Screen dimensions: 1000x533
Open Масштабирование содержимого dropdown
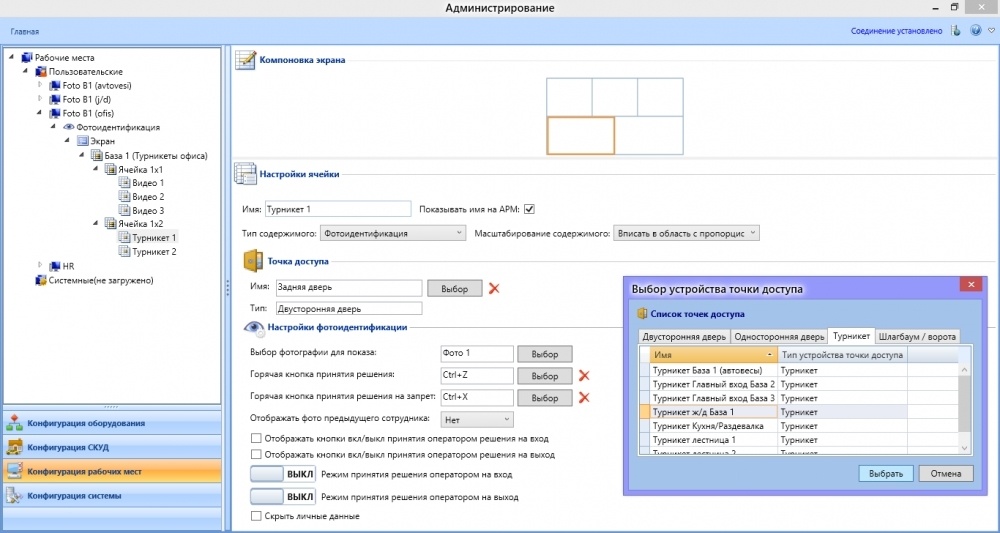(686, 233)
